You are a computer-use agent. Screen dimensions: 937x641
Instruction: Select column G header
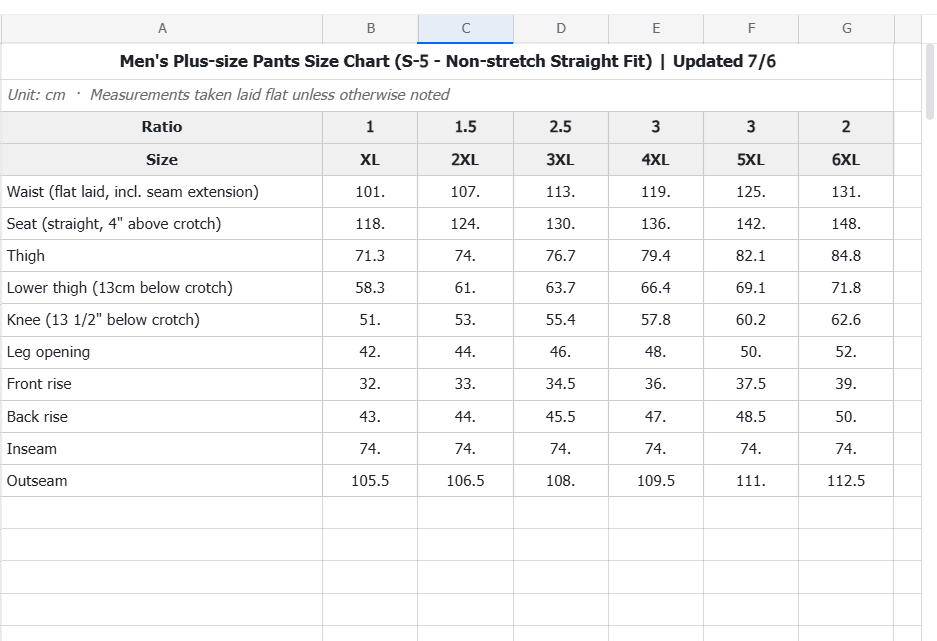pos(846,28)
